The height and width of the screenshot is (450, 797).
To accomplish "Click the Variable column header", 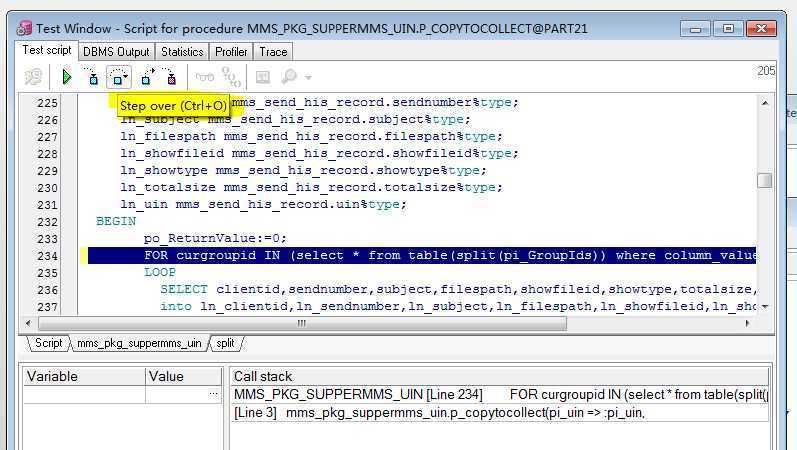I will (x=84, y=376).
